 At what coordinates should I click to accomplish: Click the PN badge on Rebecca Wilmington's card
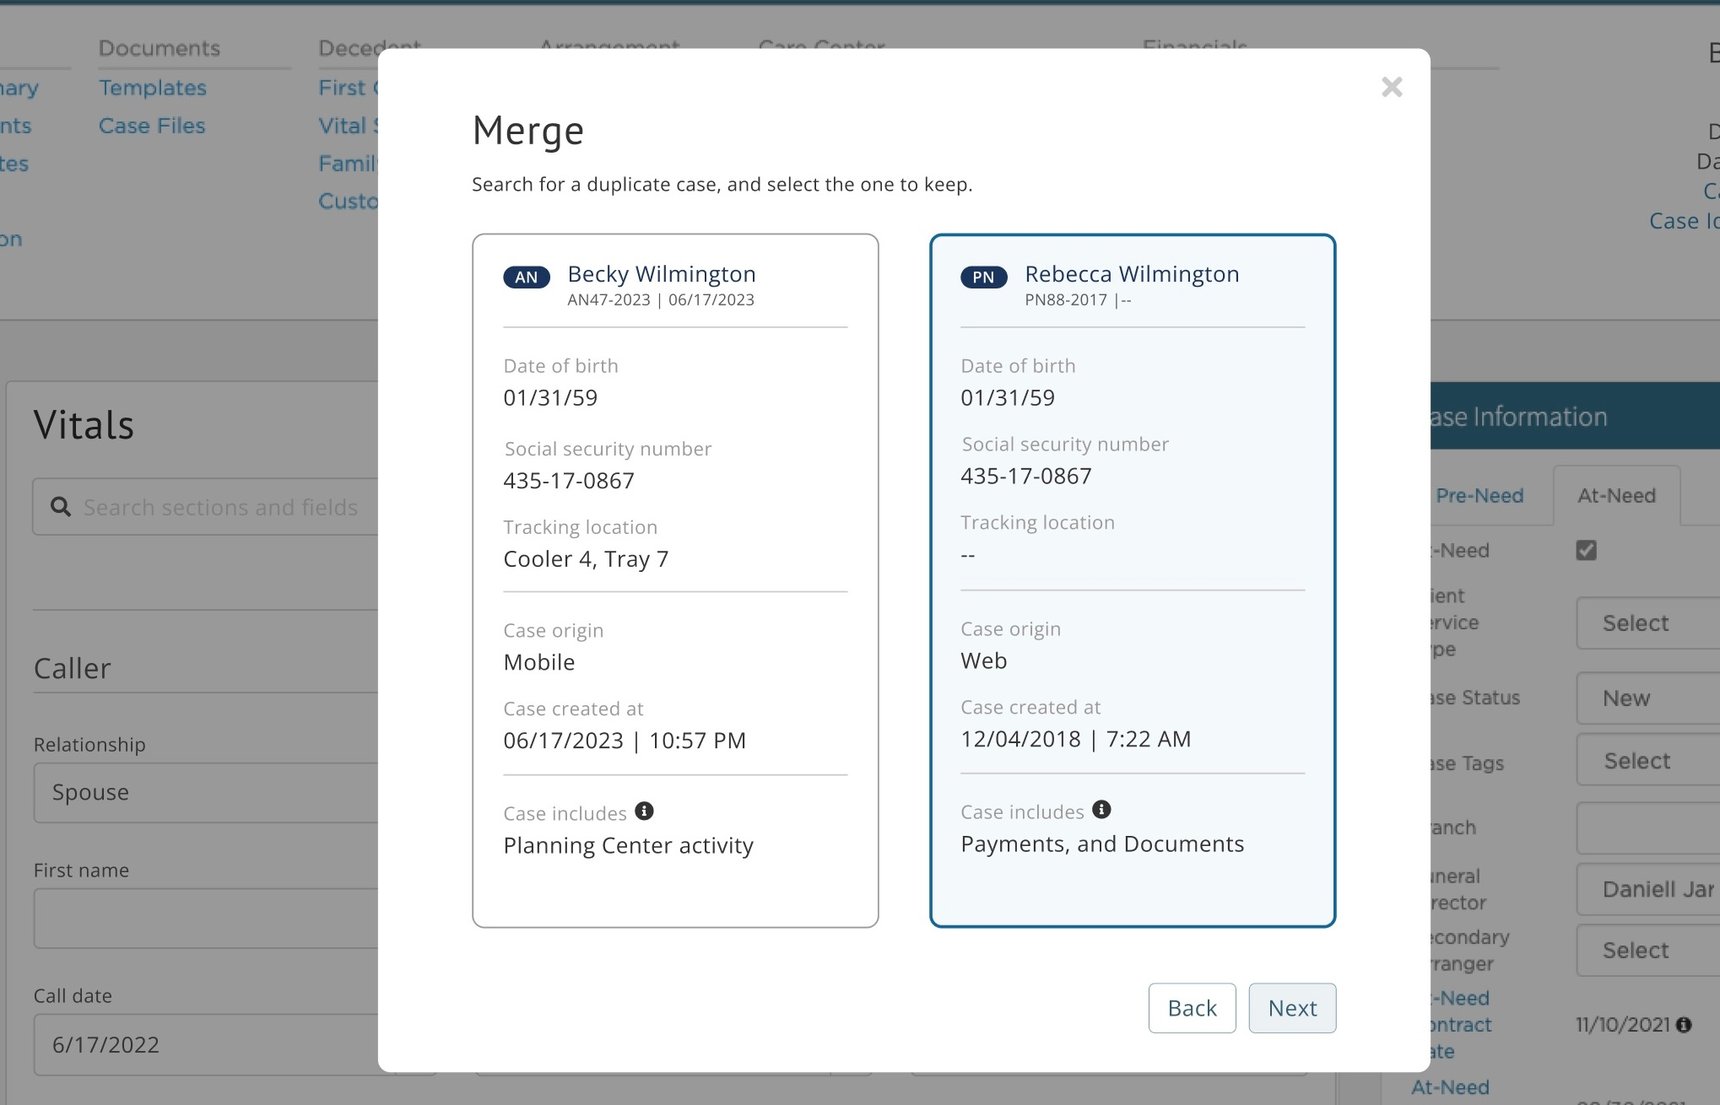pos(983,277)
